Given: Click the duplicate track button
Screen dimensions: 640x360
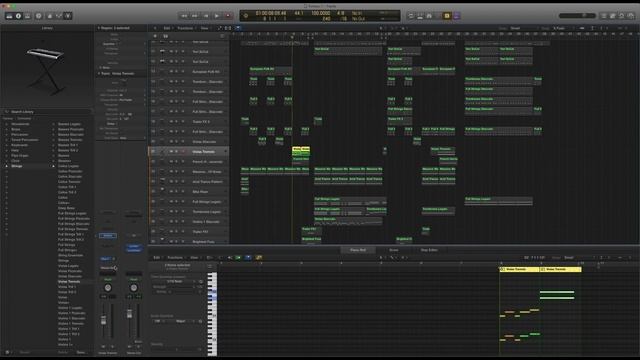Looking at the screenshot, I should tap(165, 36).
